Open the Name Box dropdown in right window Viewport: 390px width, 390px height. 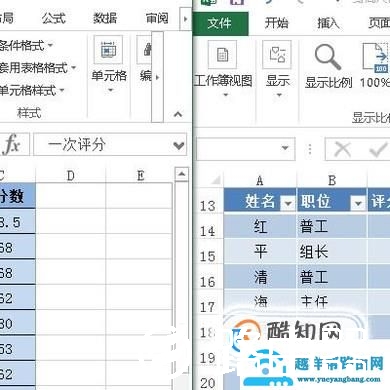[285, 148]
